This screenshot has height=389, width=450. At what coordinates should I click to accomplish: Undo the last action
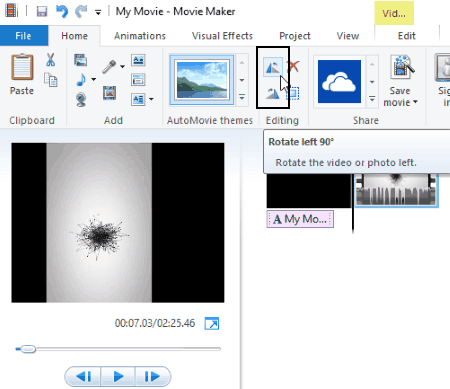pyautogui.click(x=62, y=12)
